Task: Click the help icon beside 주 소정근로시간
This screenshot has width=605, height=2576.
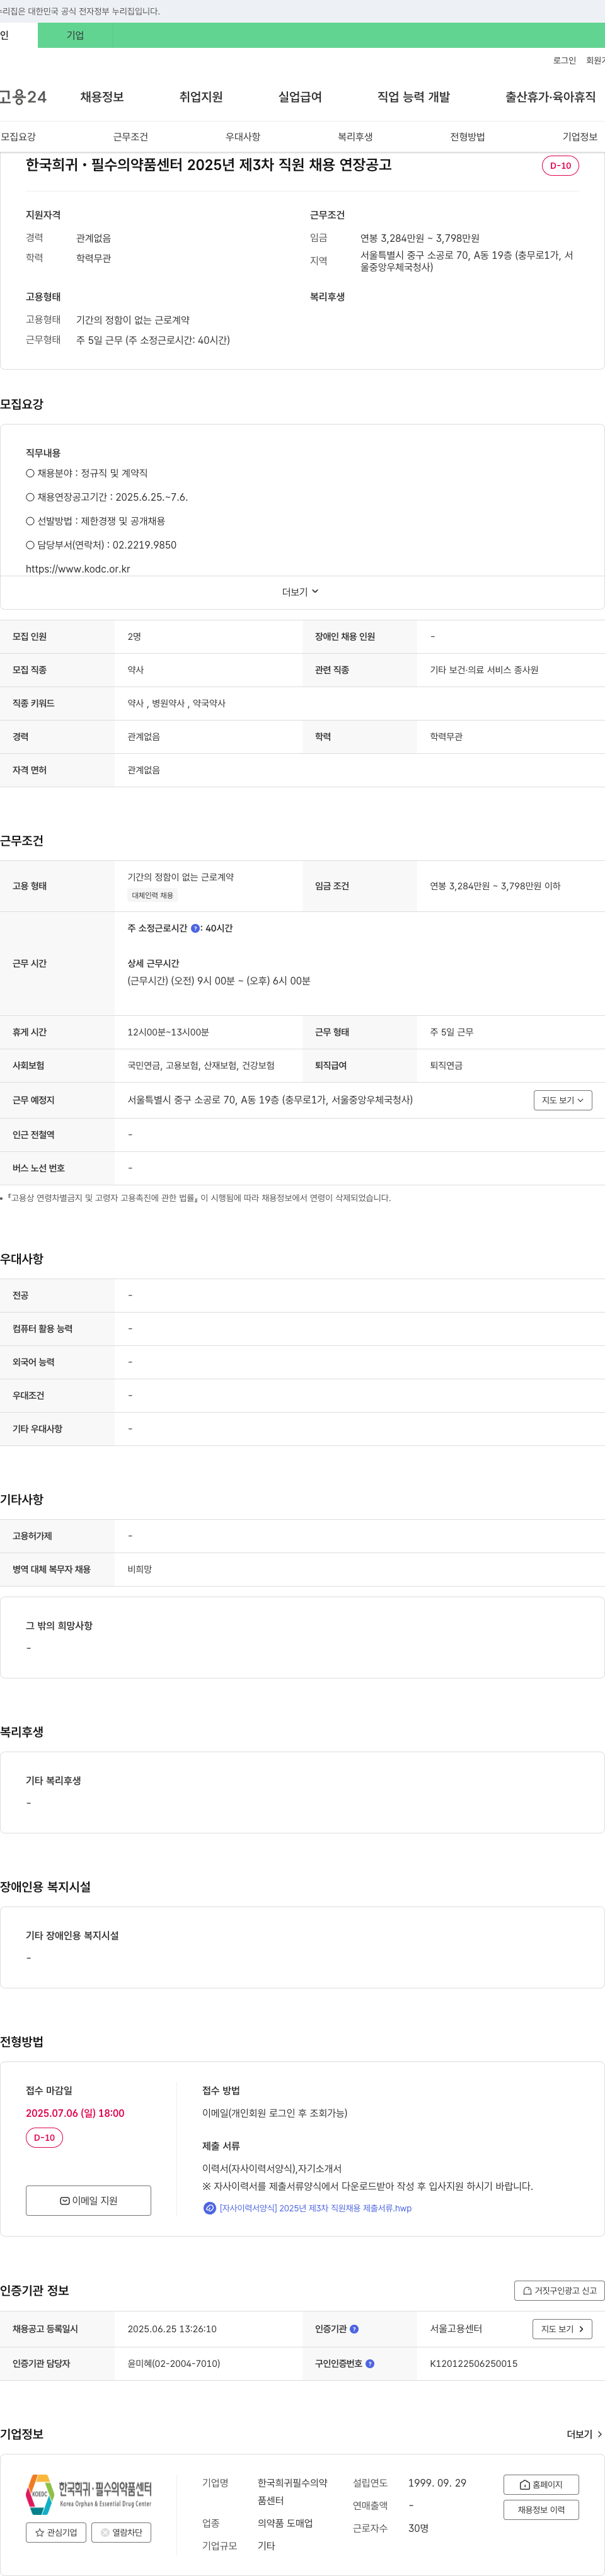Action: pyautogui.click(x=195, y=928)
